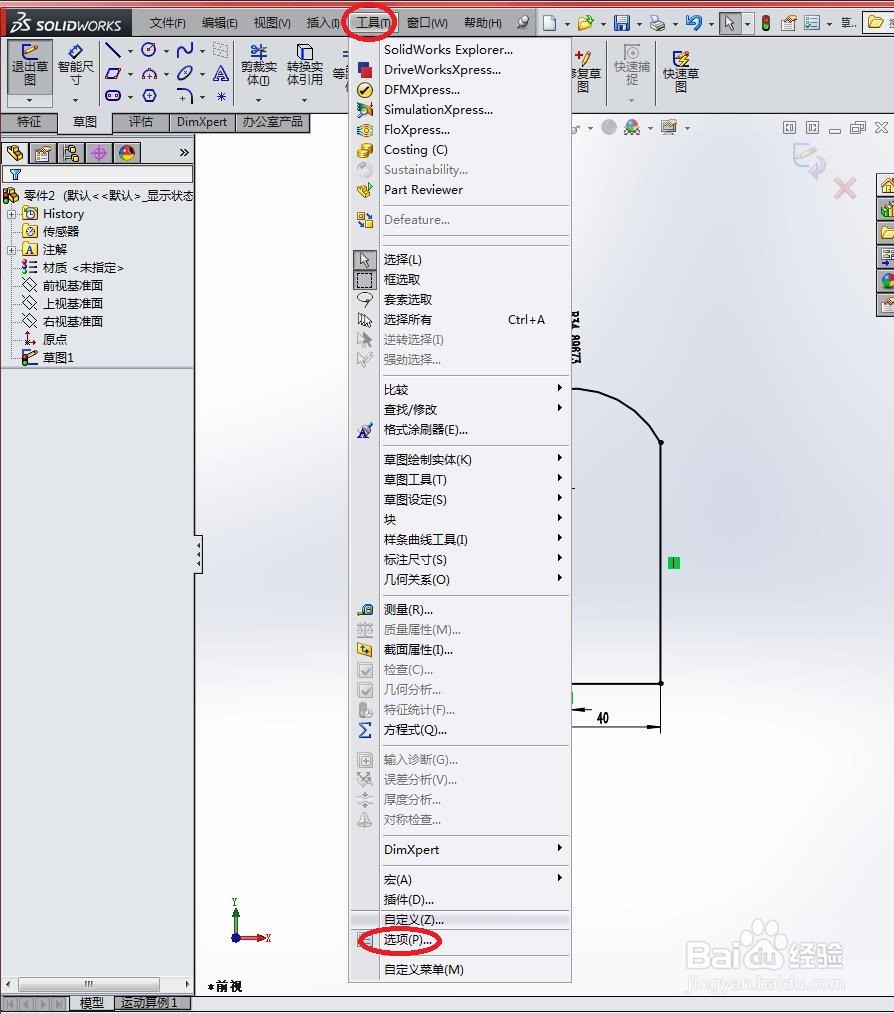Click the New document toolbar icon
Viewport: 894px width, 1014px height.
(549, 23)
